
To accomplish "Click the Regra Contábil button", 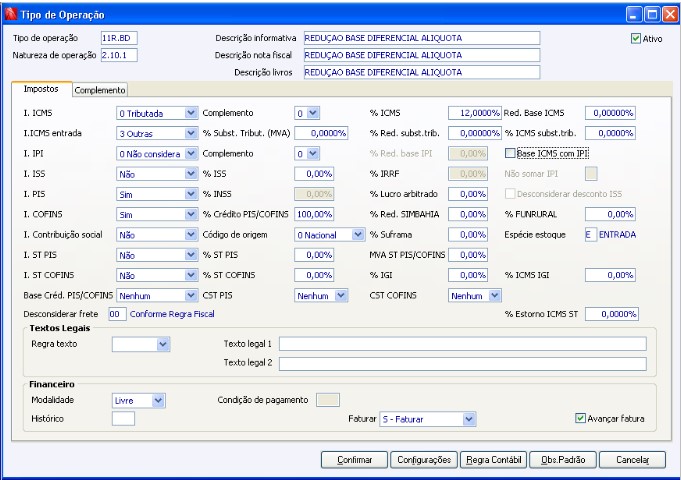I will (493, 460).
